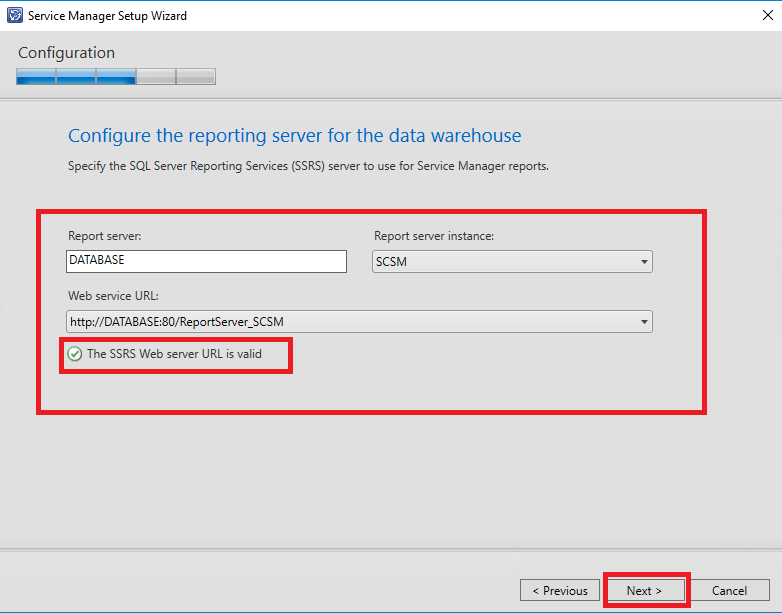
Task: Click the 'Report server instance:' label
Action: point(434,237)
